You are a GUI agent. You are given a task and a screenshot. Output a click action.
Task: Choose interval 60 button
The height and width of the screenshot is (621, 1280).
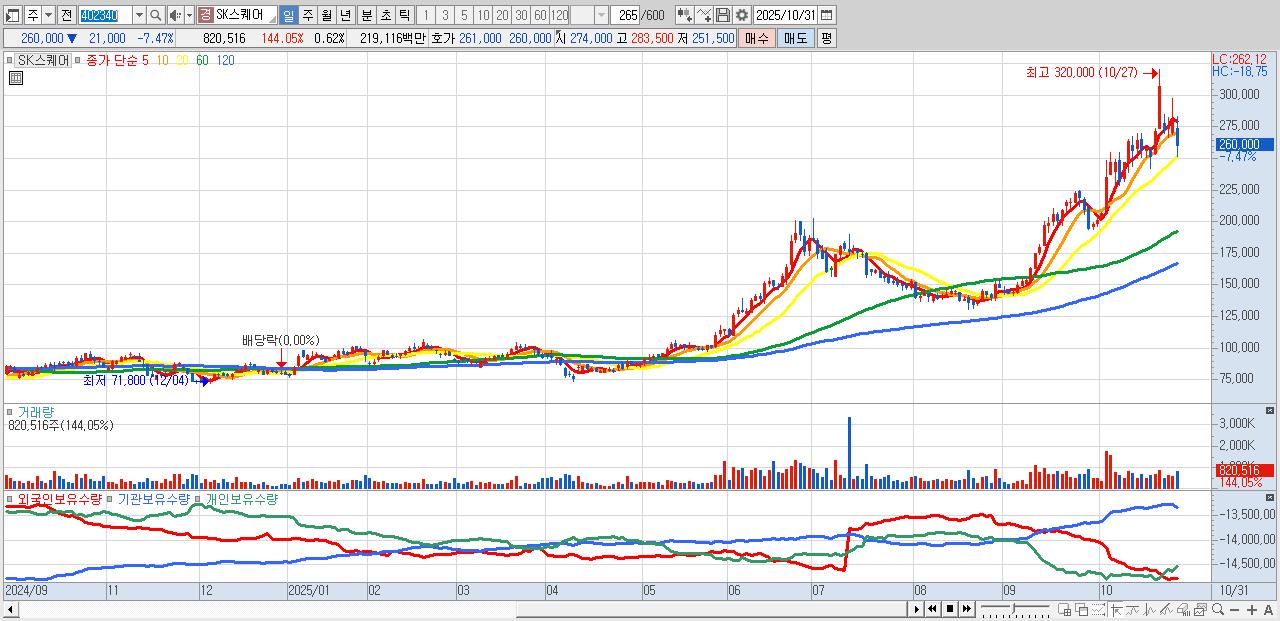(540, 15)
